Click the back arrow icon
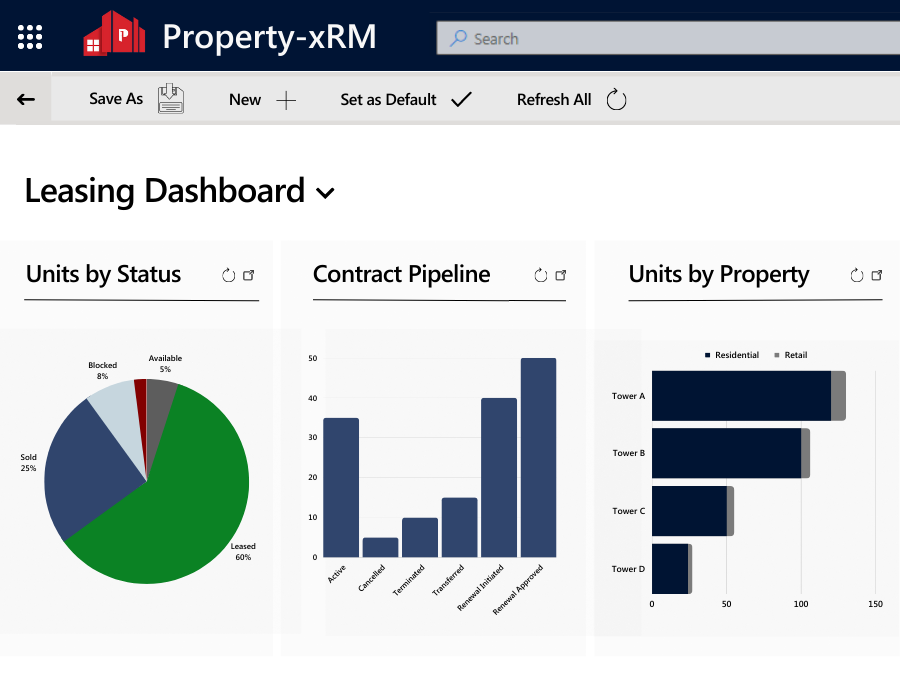Viewport: 900px width, 700px height. 26,99
